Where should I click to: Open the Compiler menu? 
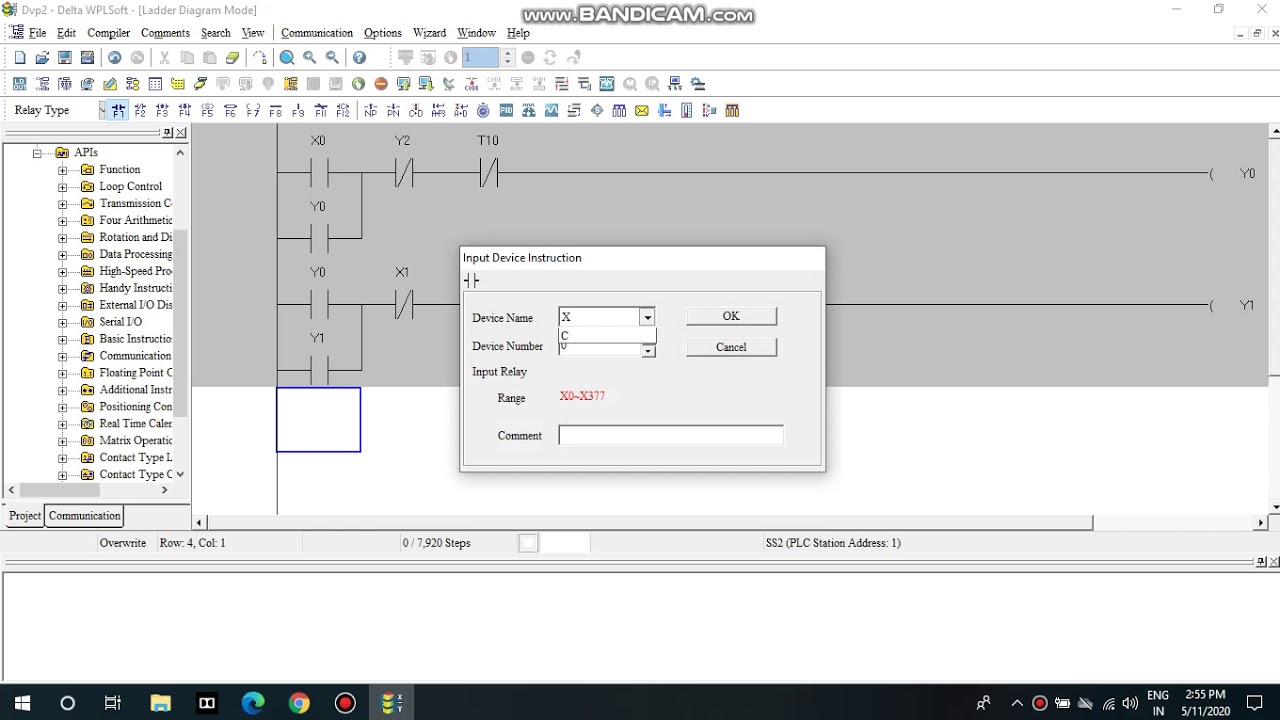pos(108,33)
